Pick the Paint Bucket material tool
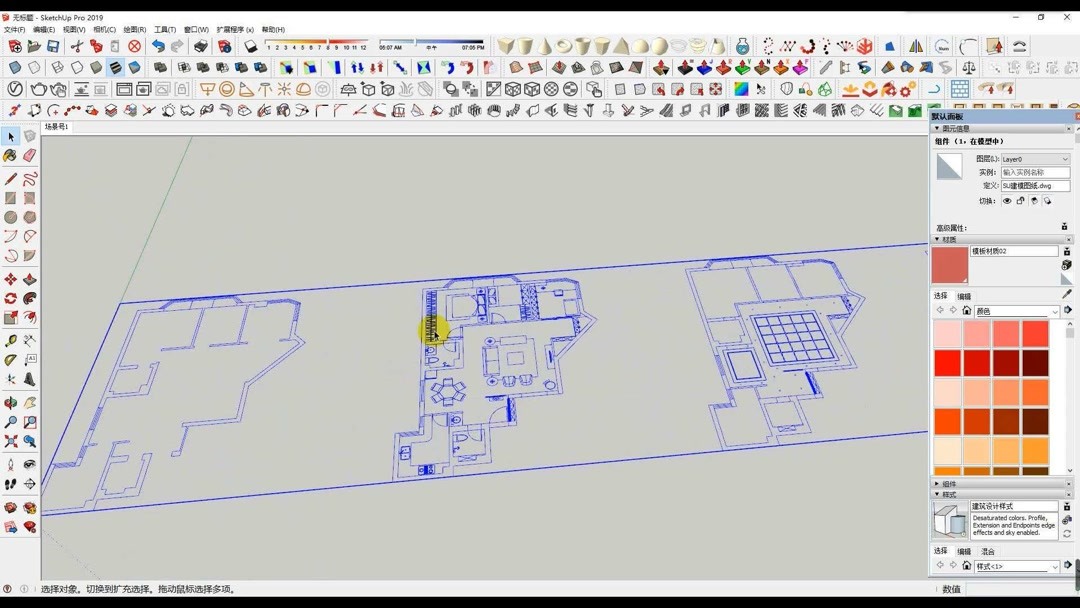Viewport: 1080px width, 608px height. pyautogui.click(x=11, y=157)
